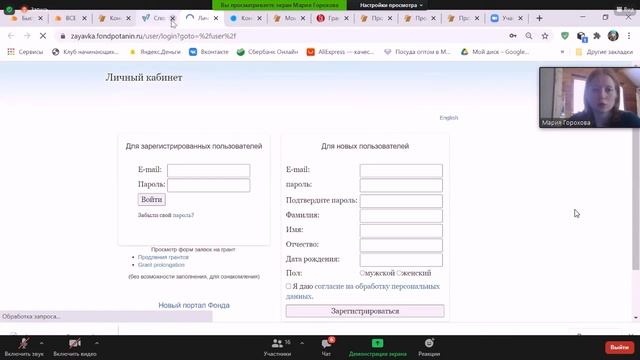Click the Войти login button

tap(151, 200)
